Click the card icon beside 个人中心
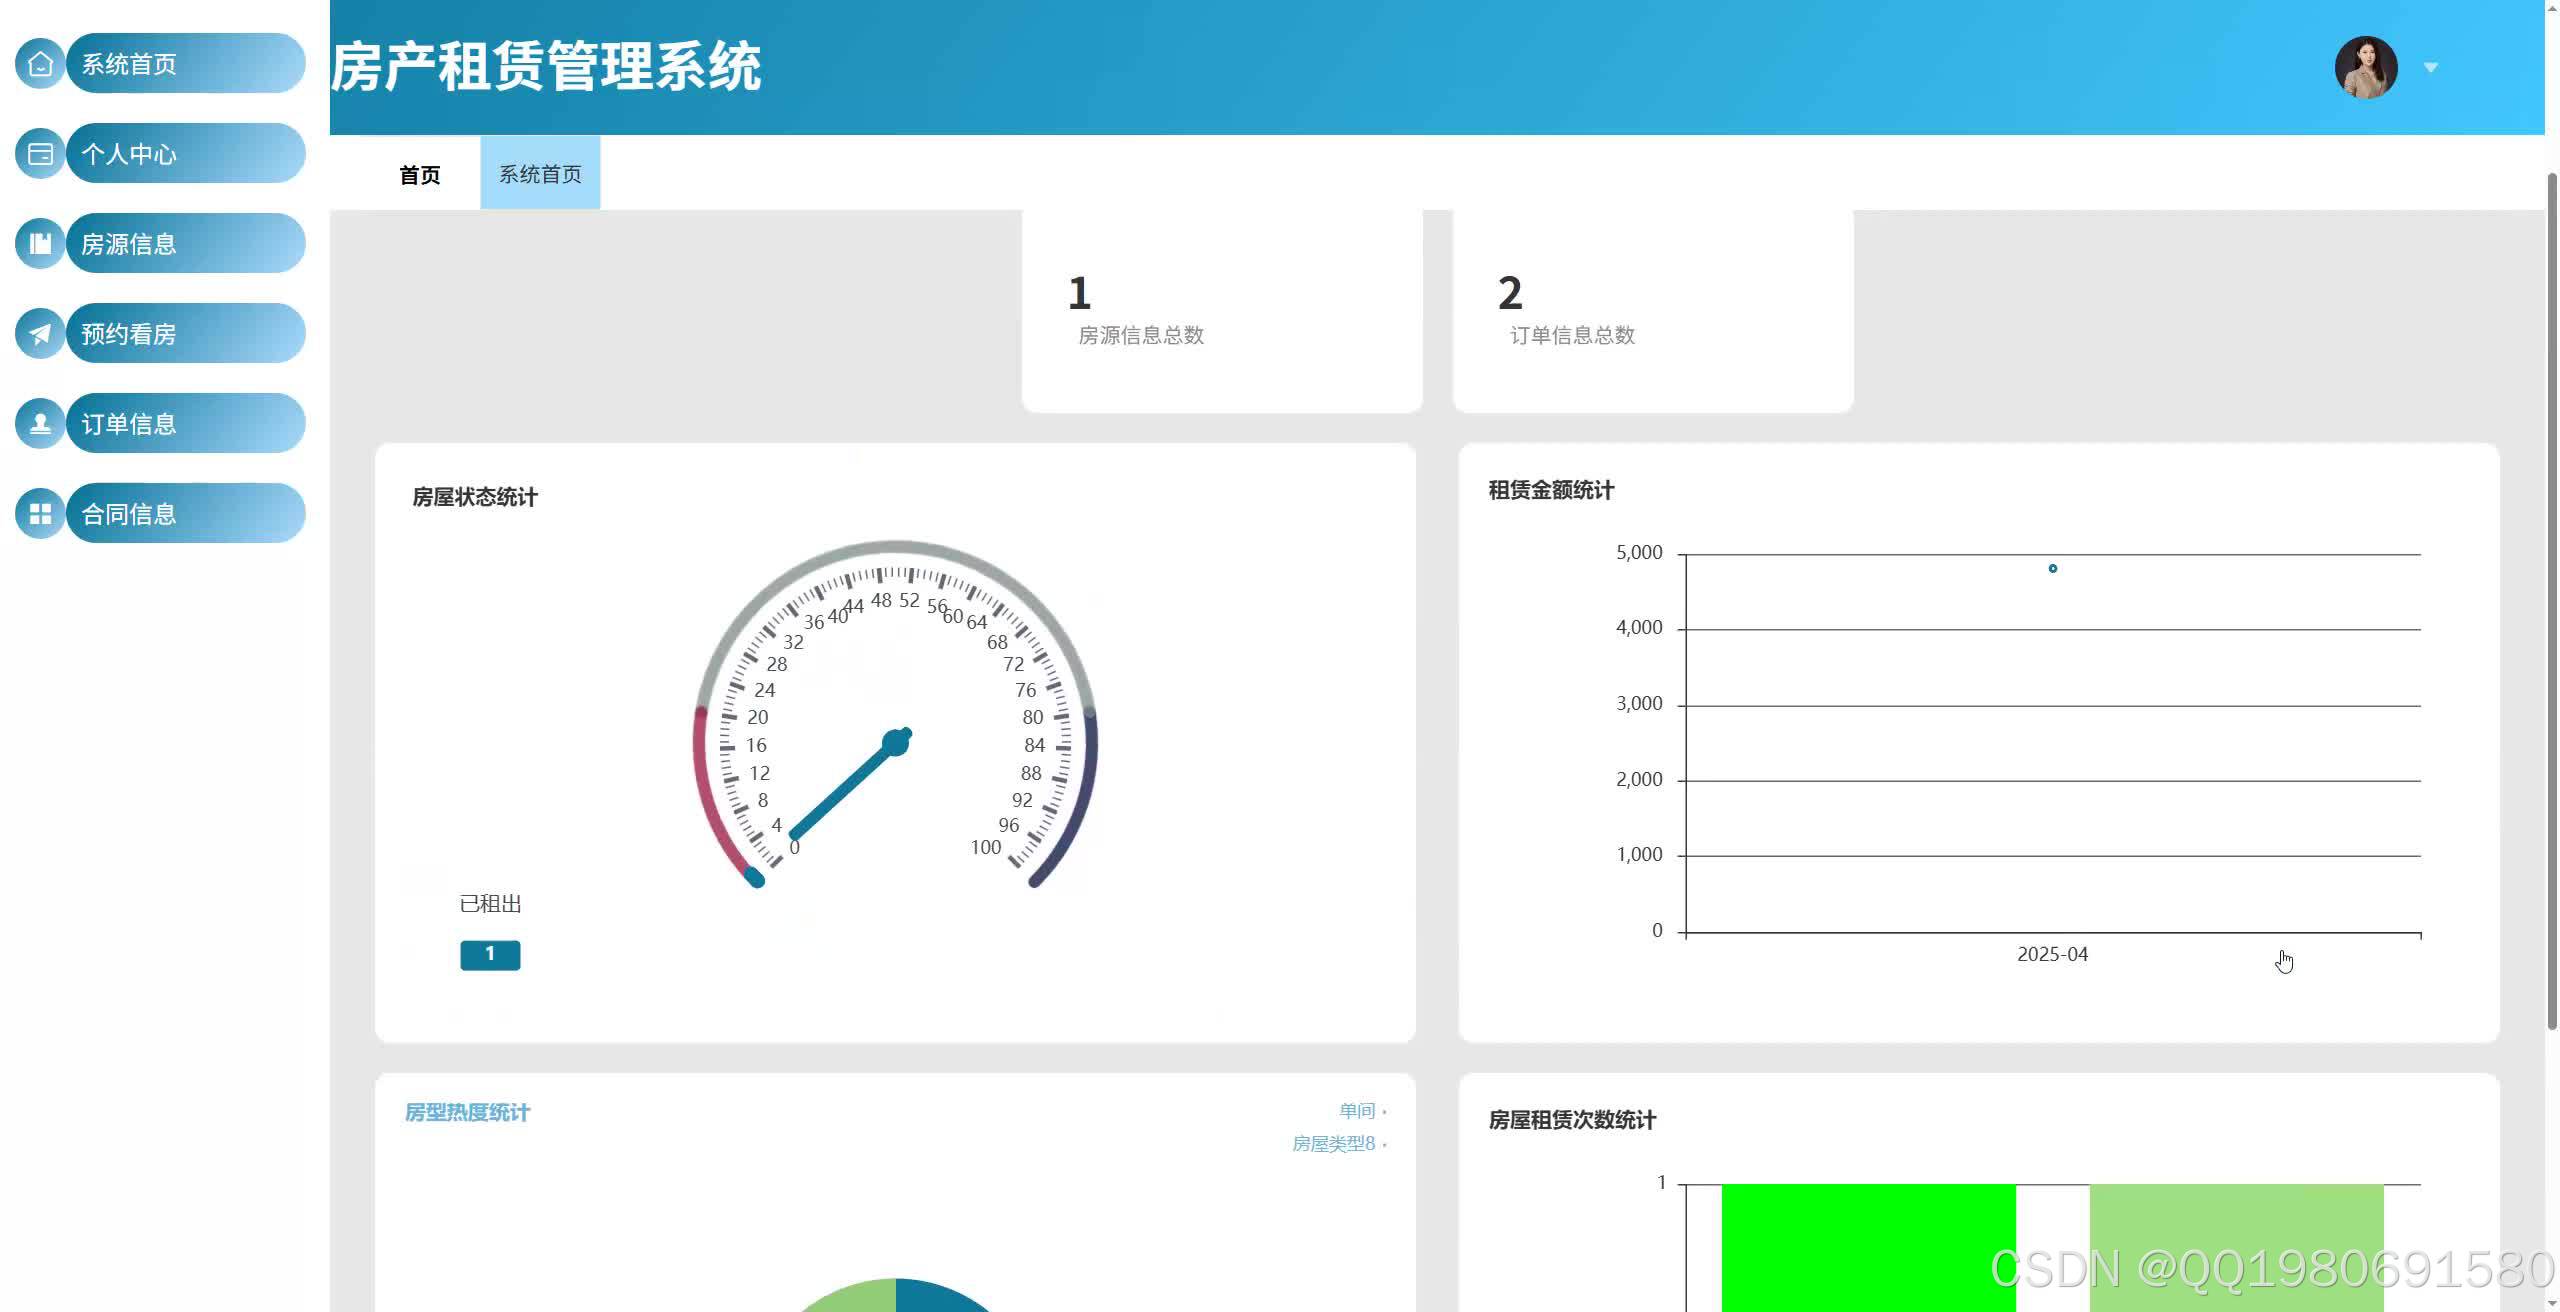 [40, 154]
